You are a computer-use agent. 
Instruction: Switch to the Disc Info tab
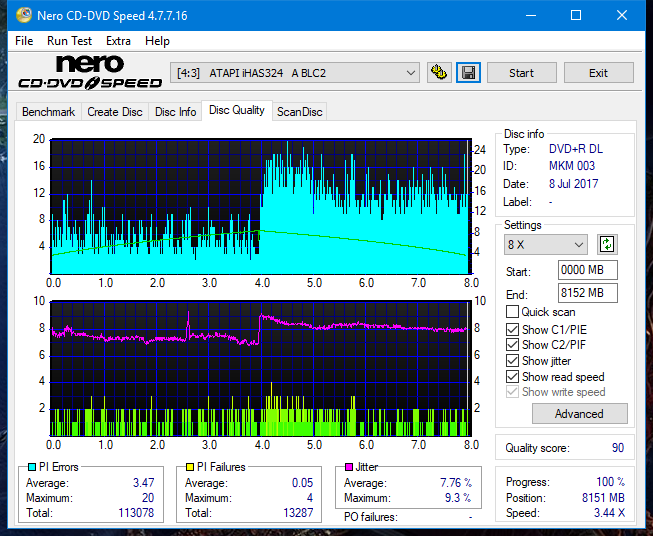click(x=175, y=112)
